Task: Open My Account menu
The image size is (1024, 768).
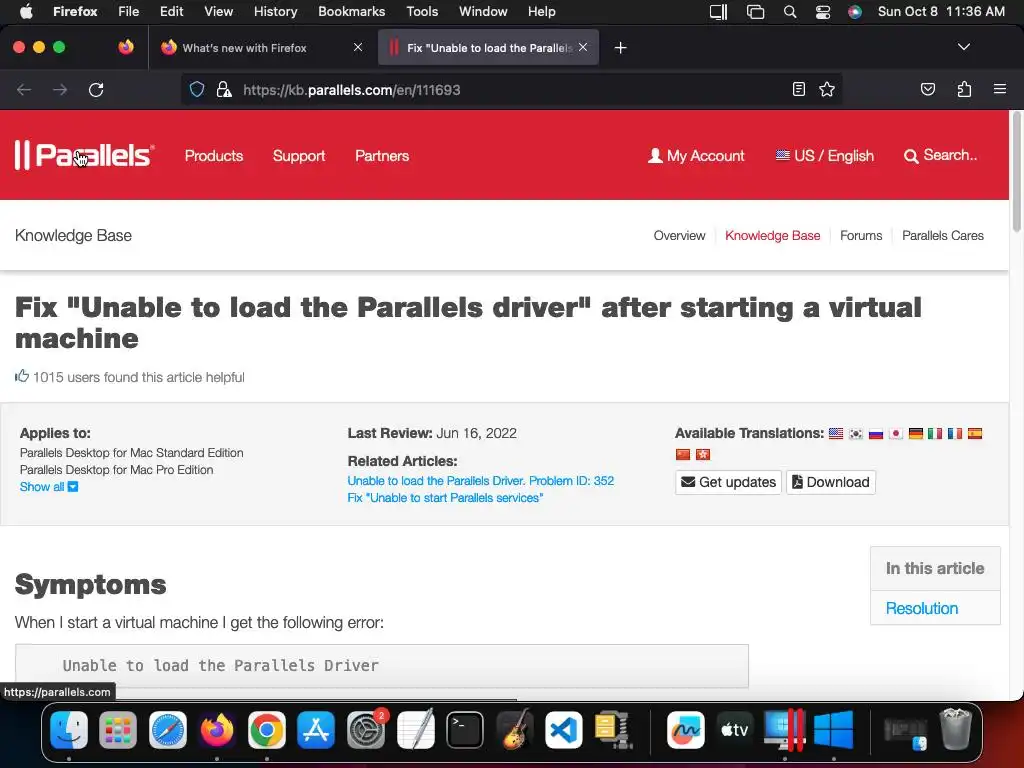Action: 696,155
